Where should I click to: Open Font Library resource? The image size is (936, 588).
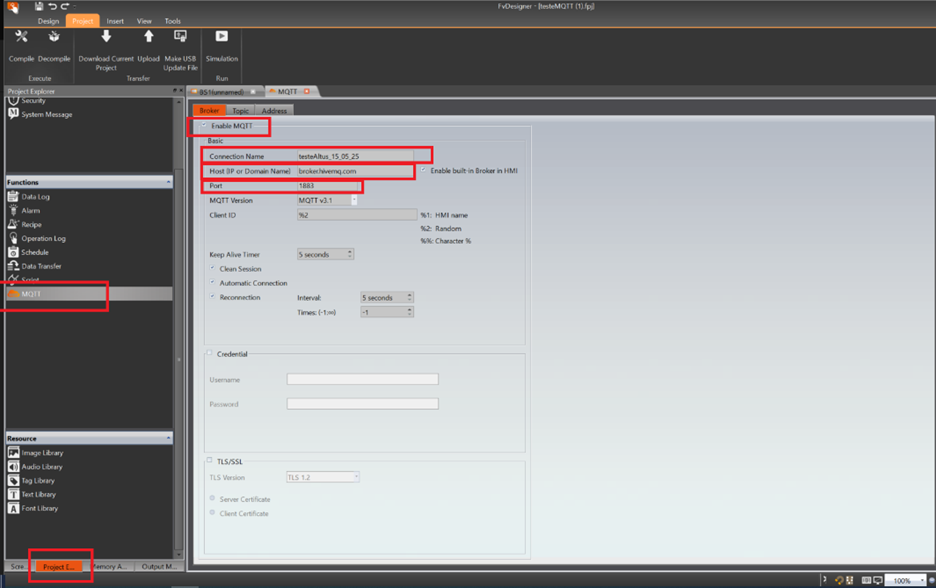tap(33, 509)
